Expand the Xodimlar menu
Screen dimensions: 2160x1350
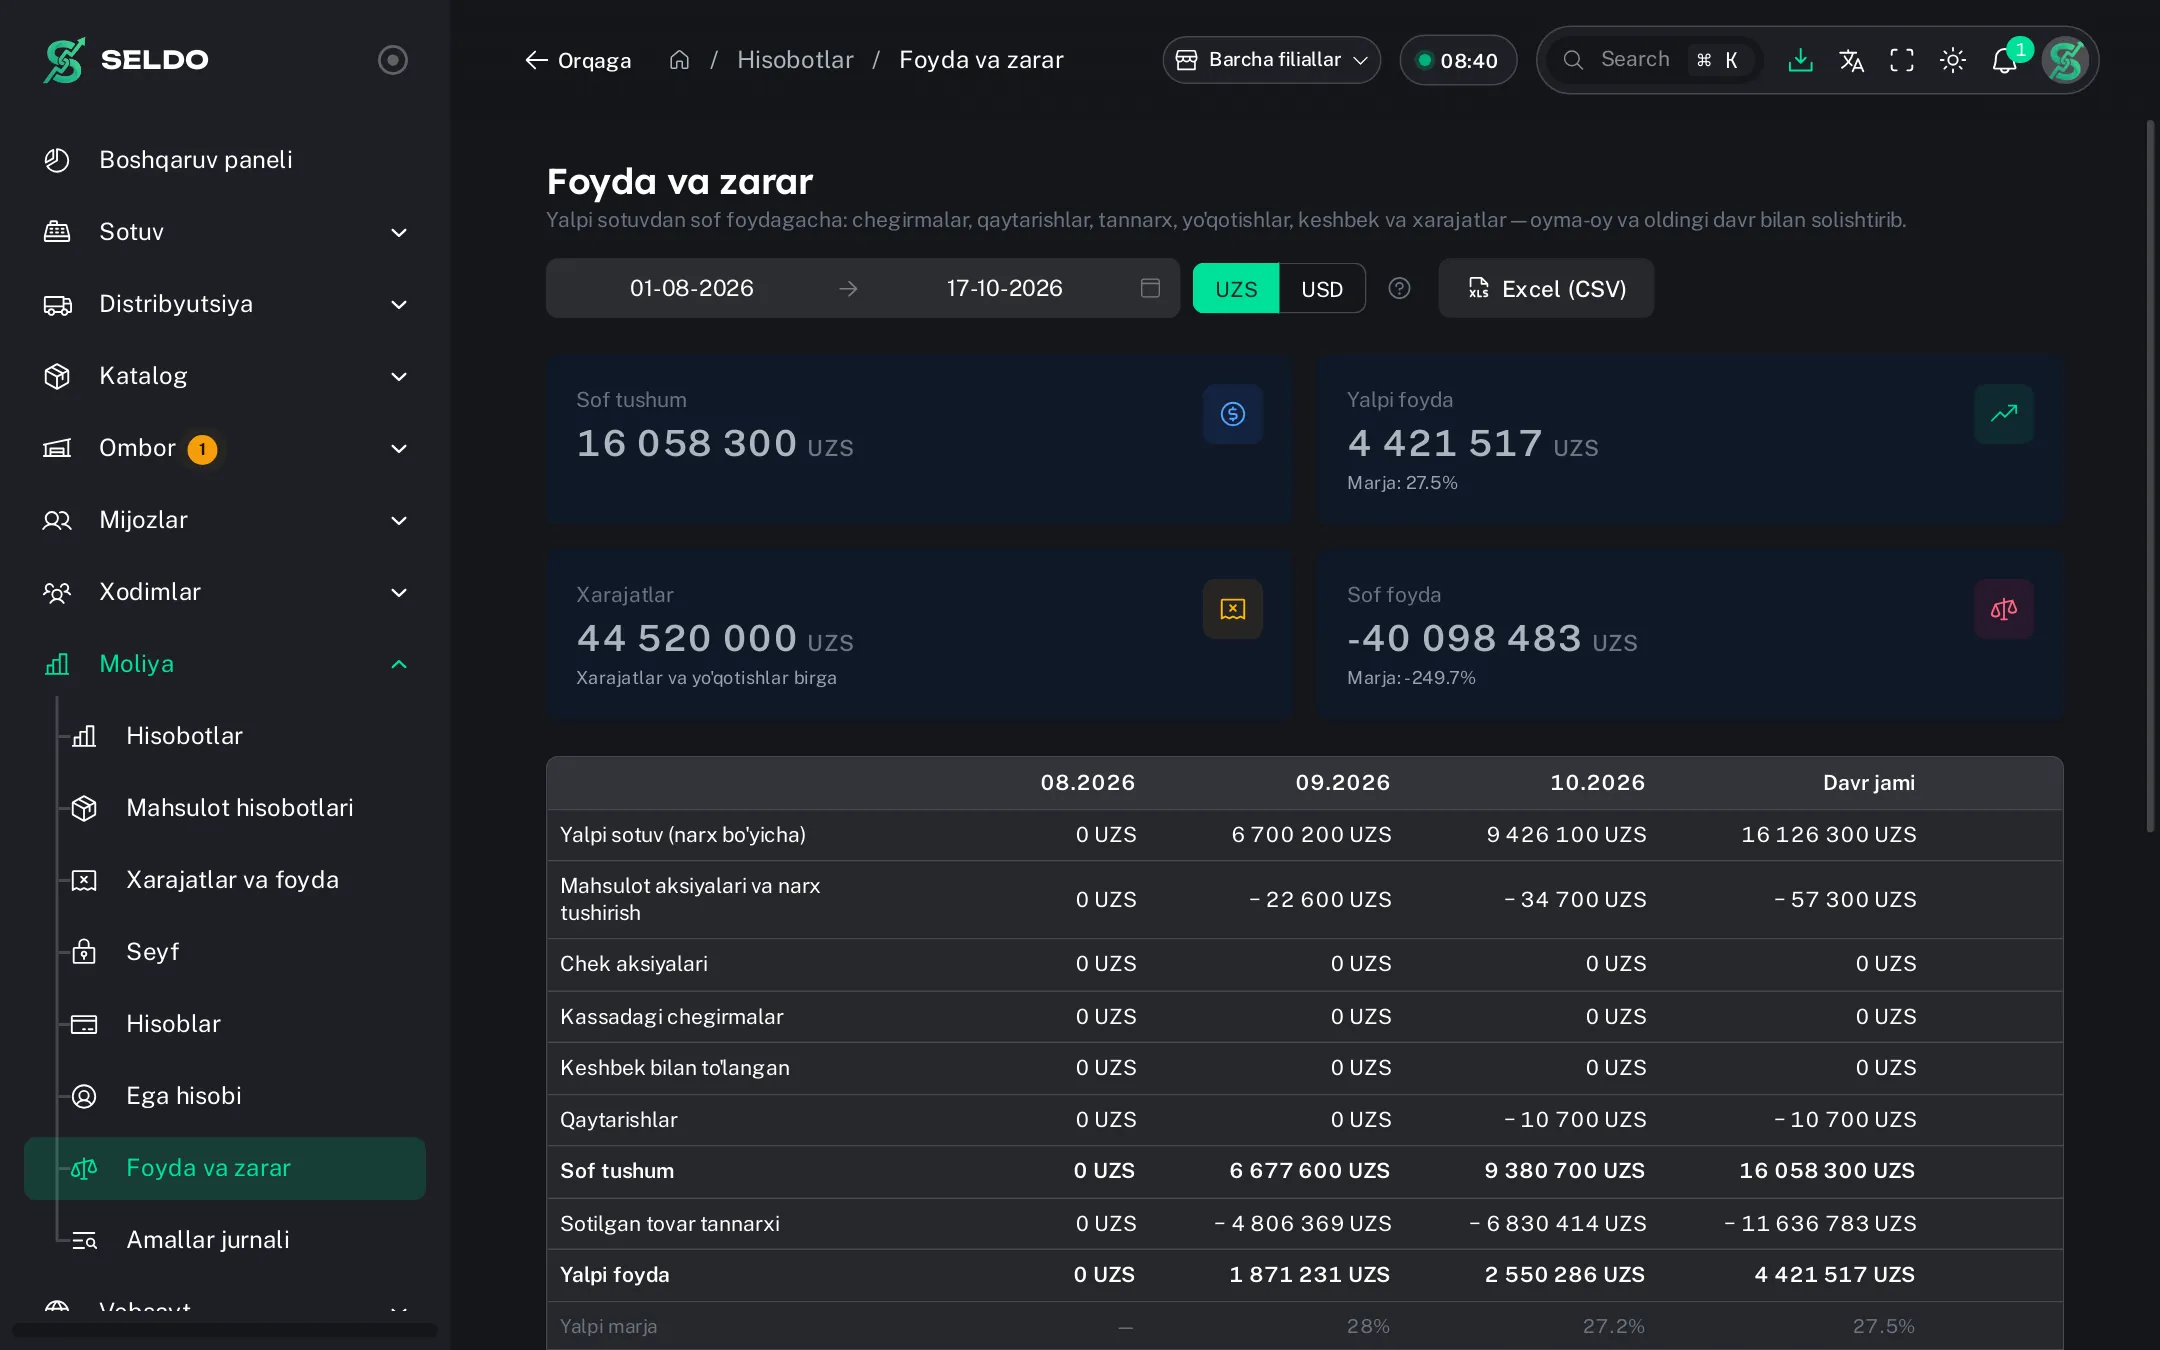(225, 592)
